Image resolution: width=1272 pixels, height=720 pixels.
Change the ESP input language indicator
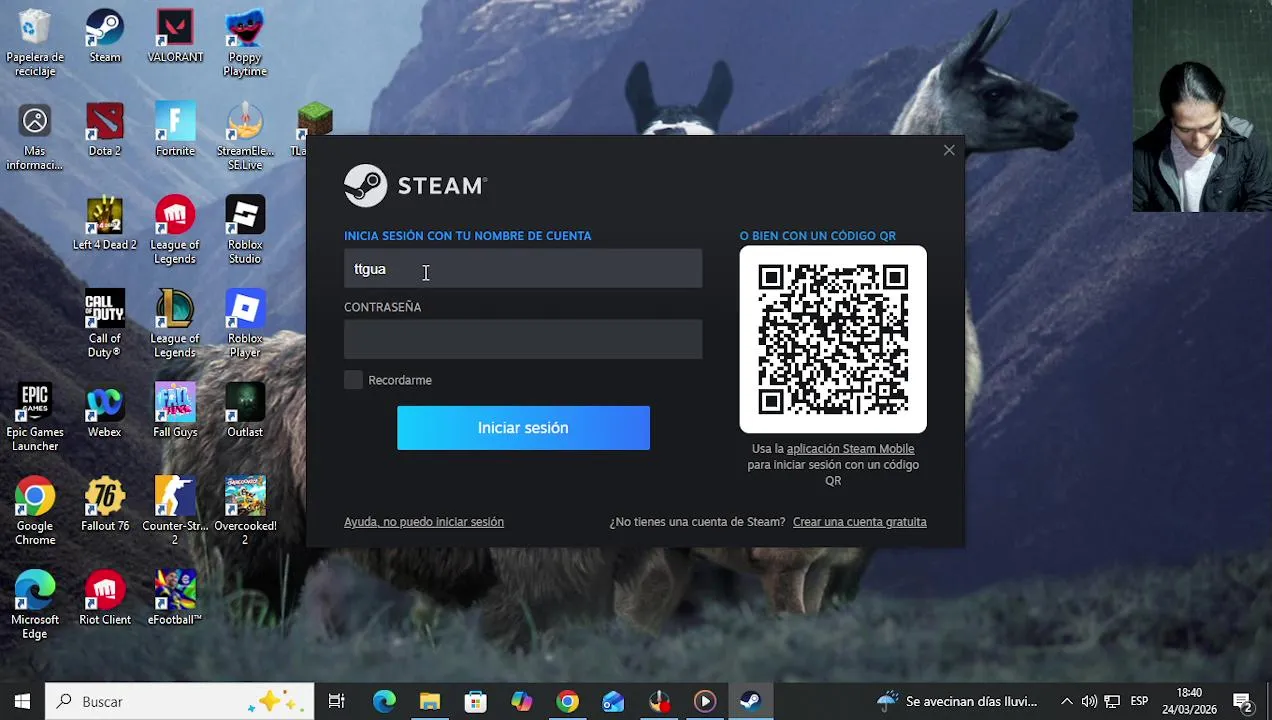coord(1139,701)
